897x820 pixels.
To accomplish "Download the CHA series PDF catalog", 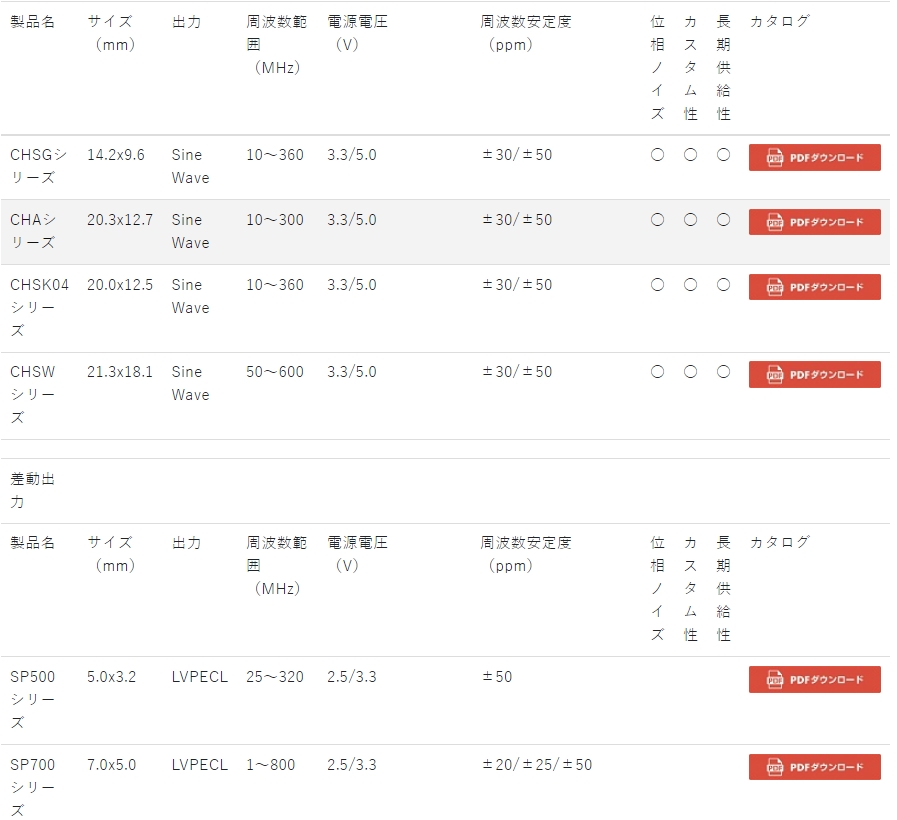I will pyautogui.click(x=814, y=222).
